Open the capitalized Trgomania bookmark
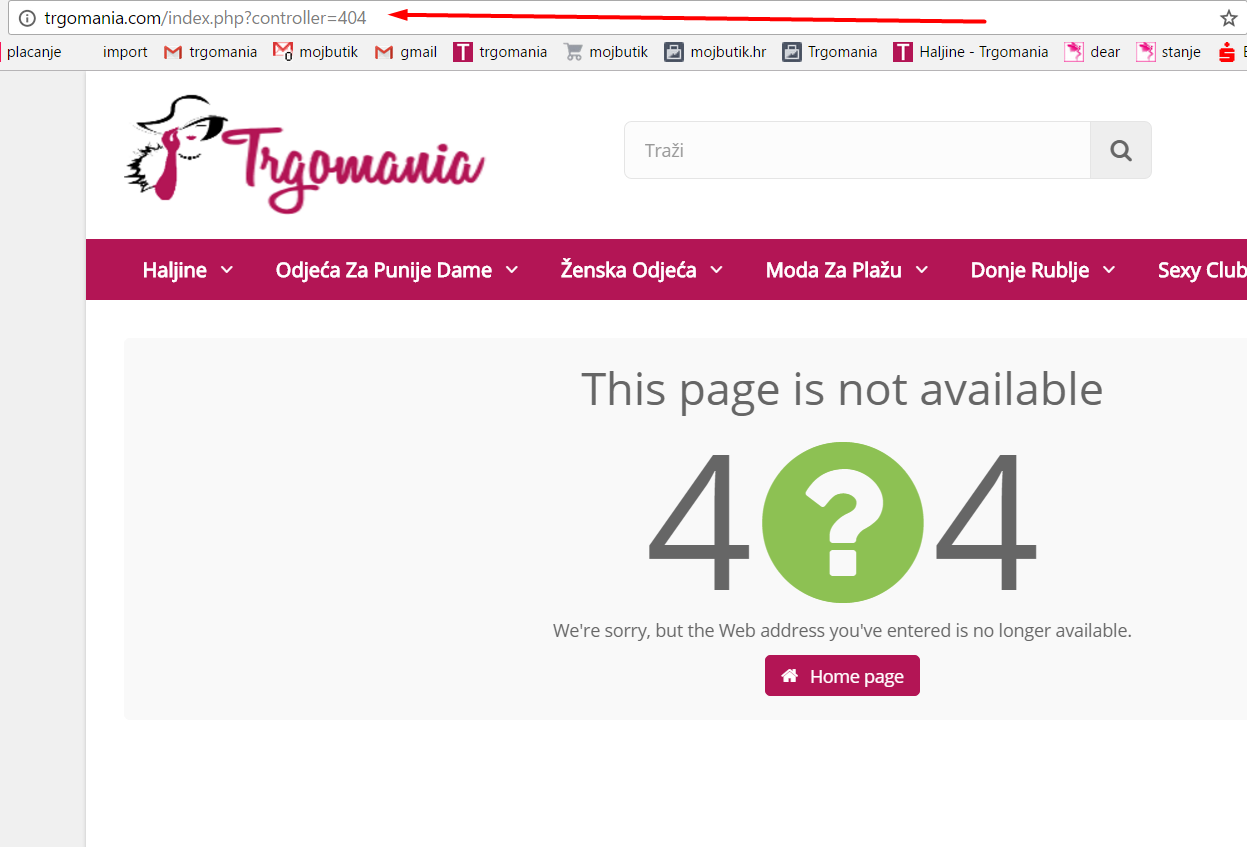Viewport: 1247px width, 847px height. [830, 52]
